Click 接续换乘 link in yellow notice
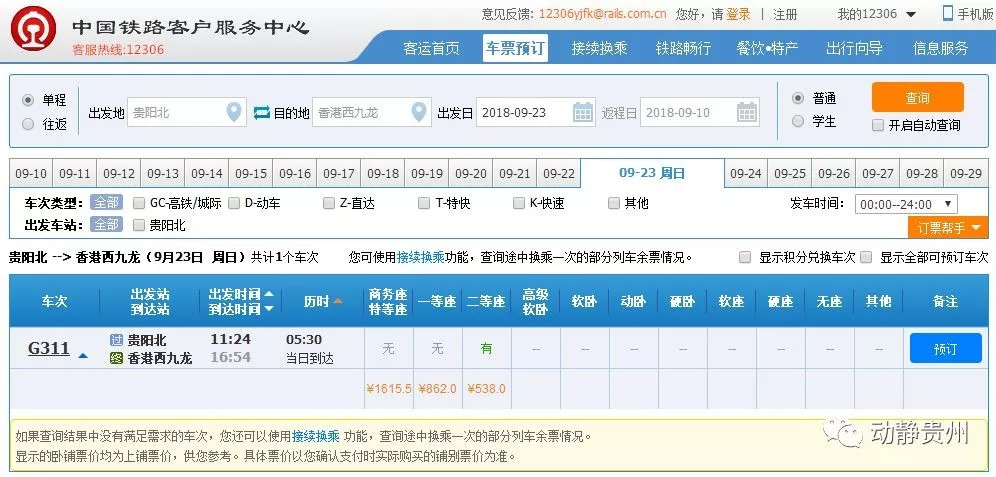996x477 pixels. (x=316, y=437)
